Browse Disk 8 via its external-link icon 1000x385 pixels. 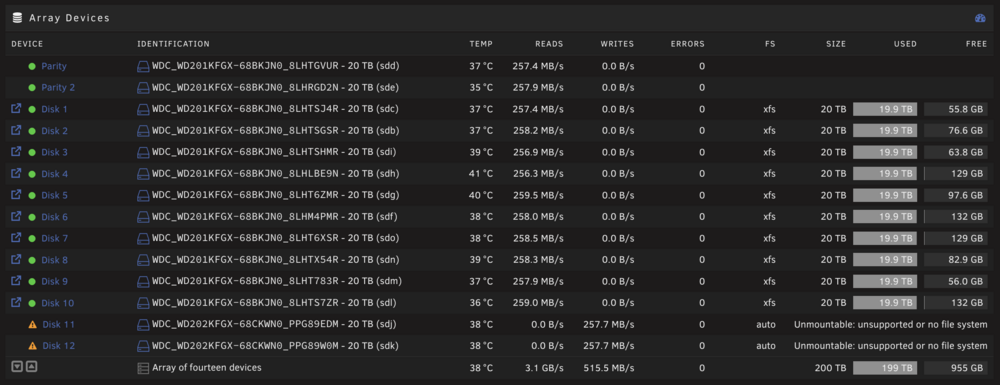(x=17, y=259)
